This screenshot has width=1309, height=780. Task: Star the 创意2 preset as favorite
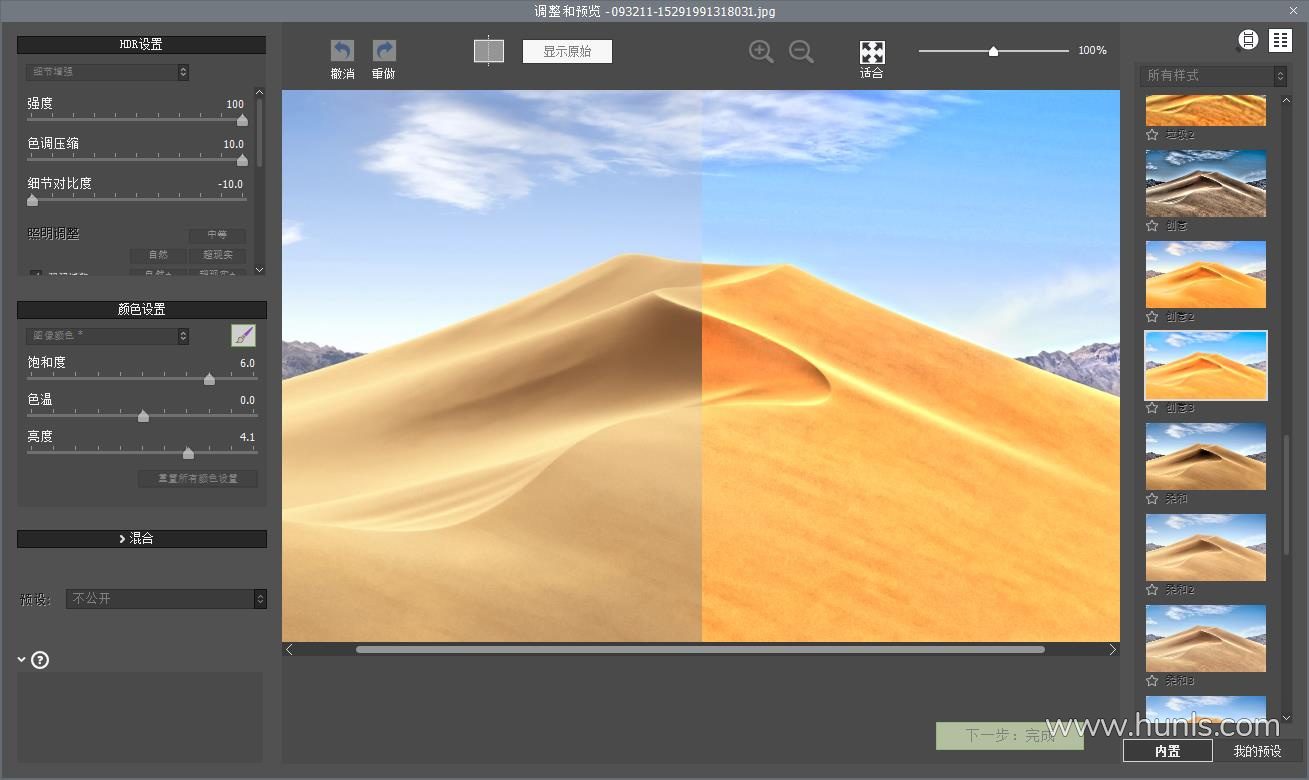tap(1152, 317)
